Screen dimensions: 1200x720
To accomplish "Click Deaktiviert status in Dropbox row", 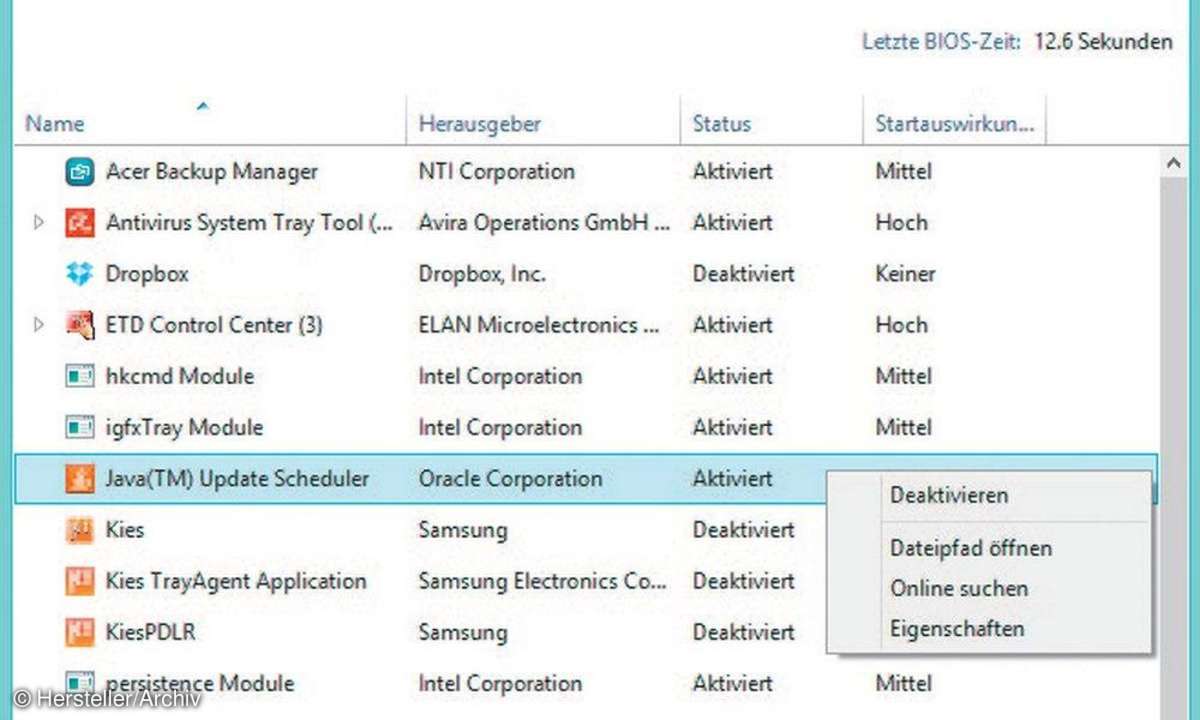I will point(743,274).
